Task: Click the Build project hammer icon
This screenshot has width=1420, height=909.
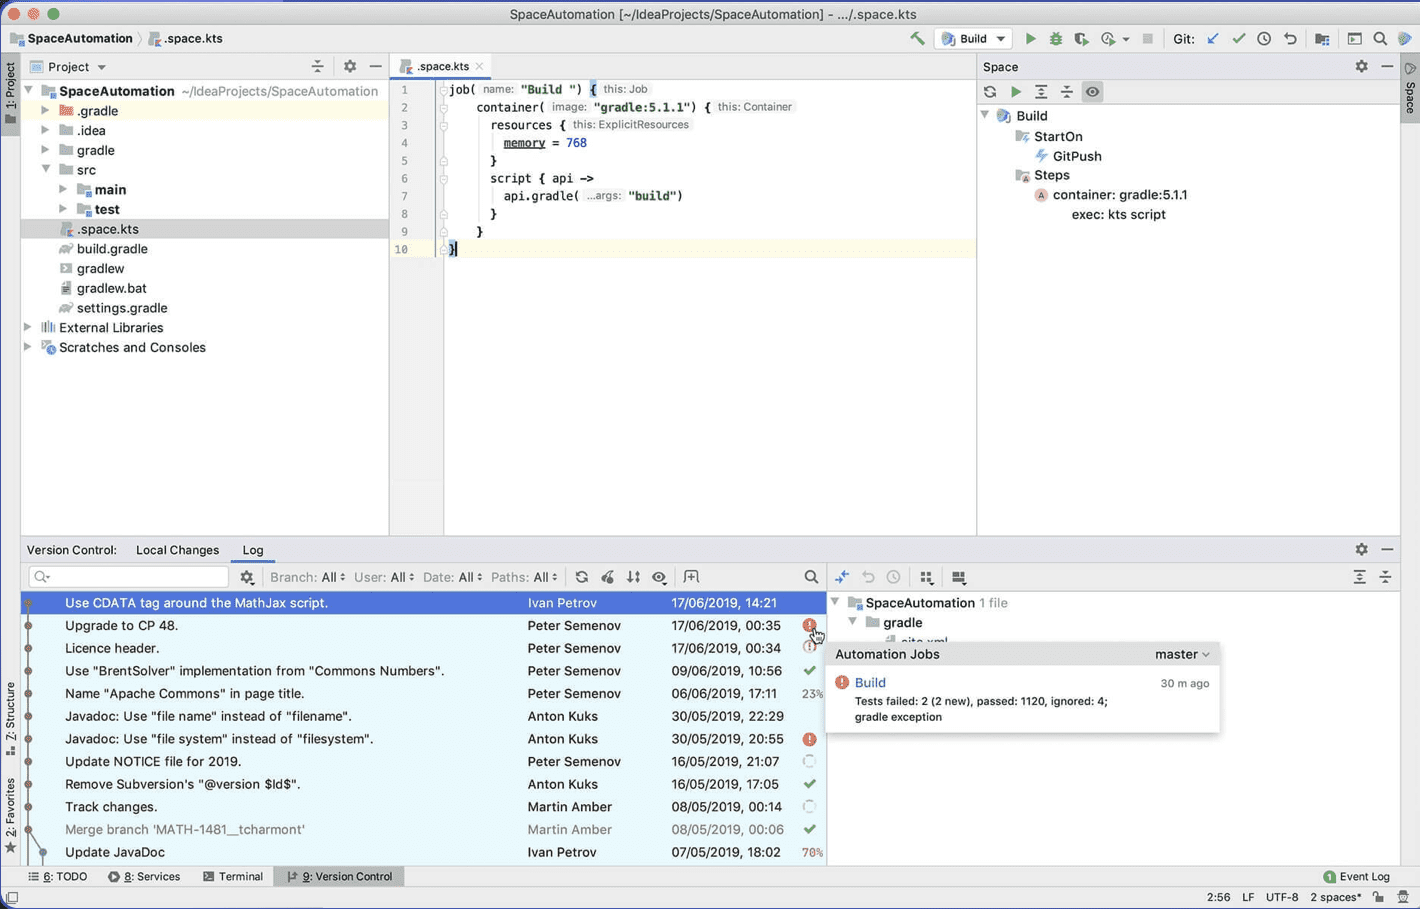Action: (x=917, y=39)
